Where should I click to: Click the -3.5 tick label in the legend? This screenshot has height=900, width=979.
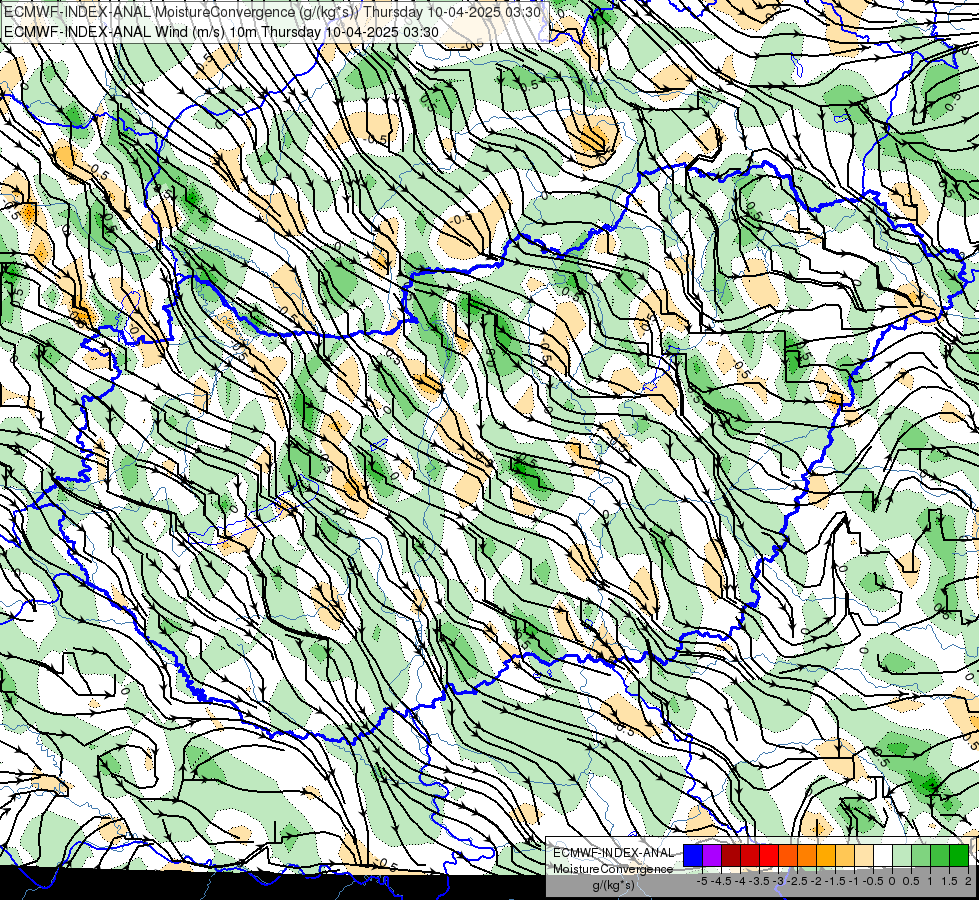click(x=760, y=881)
